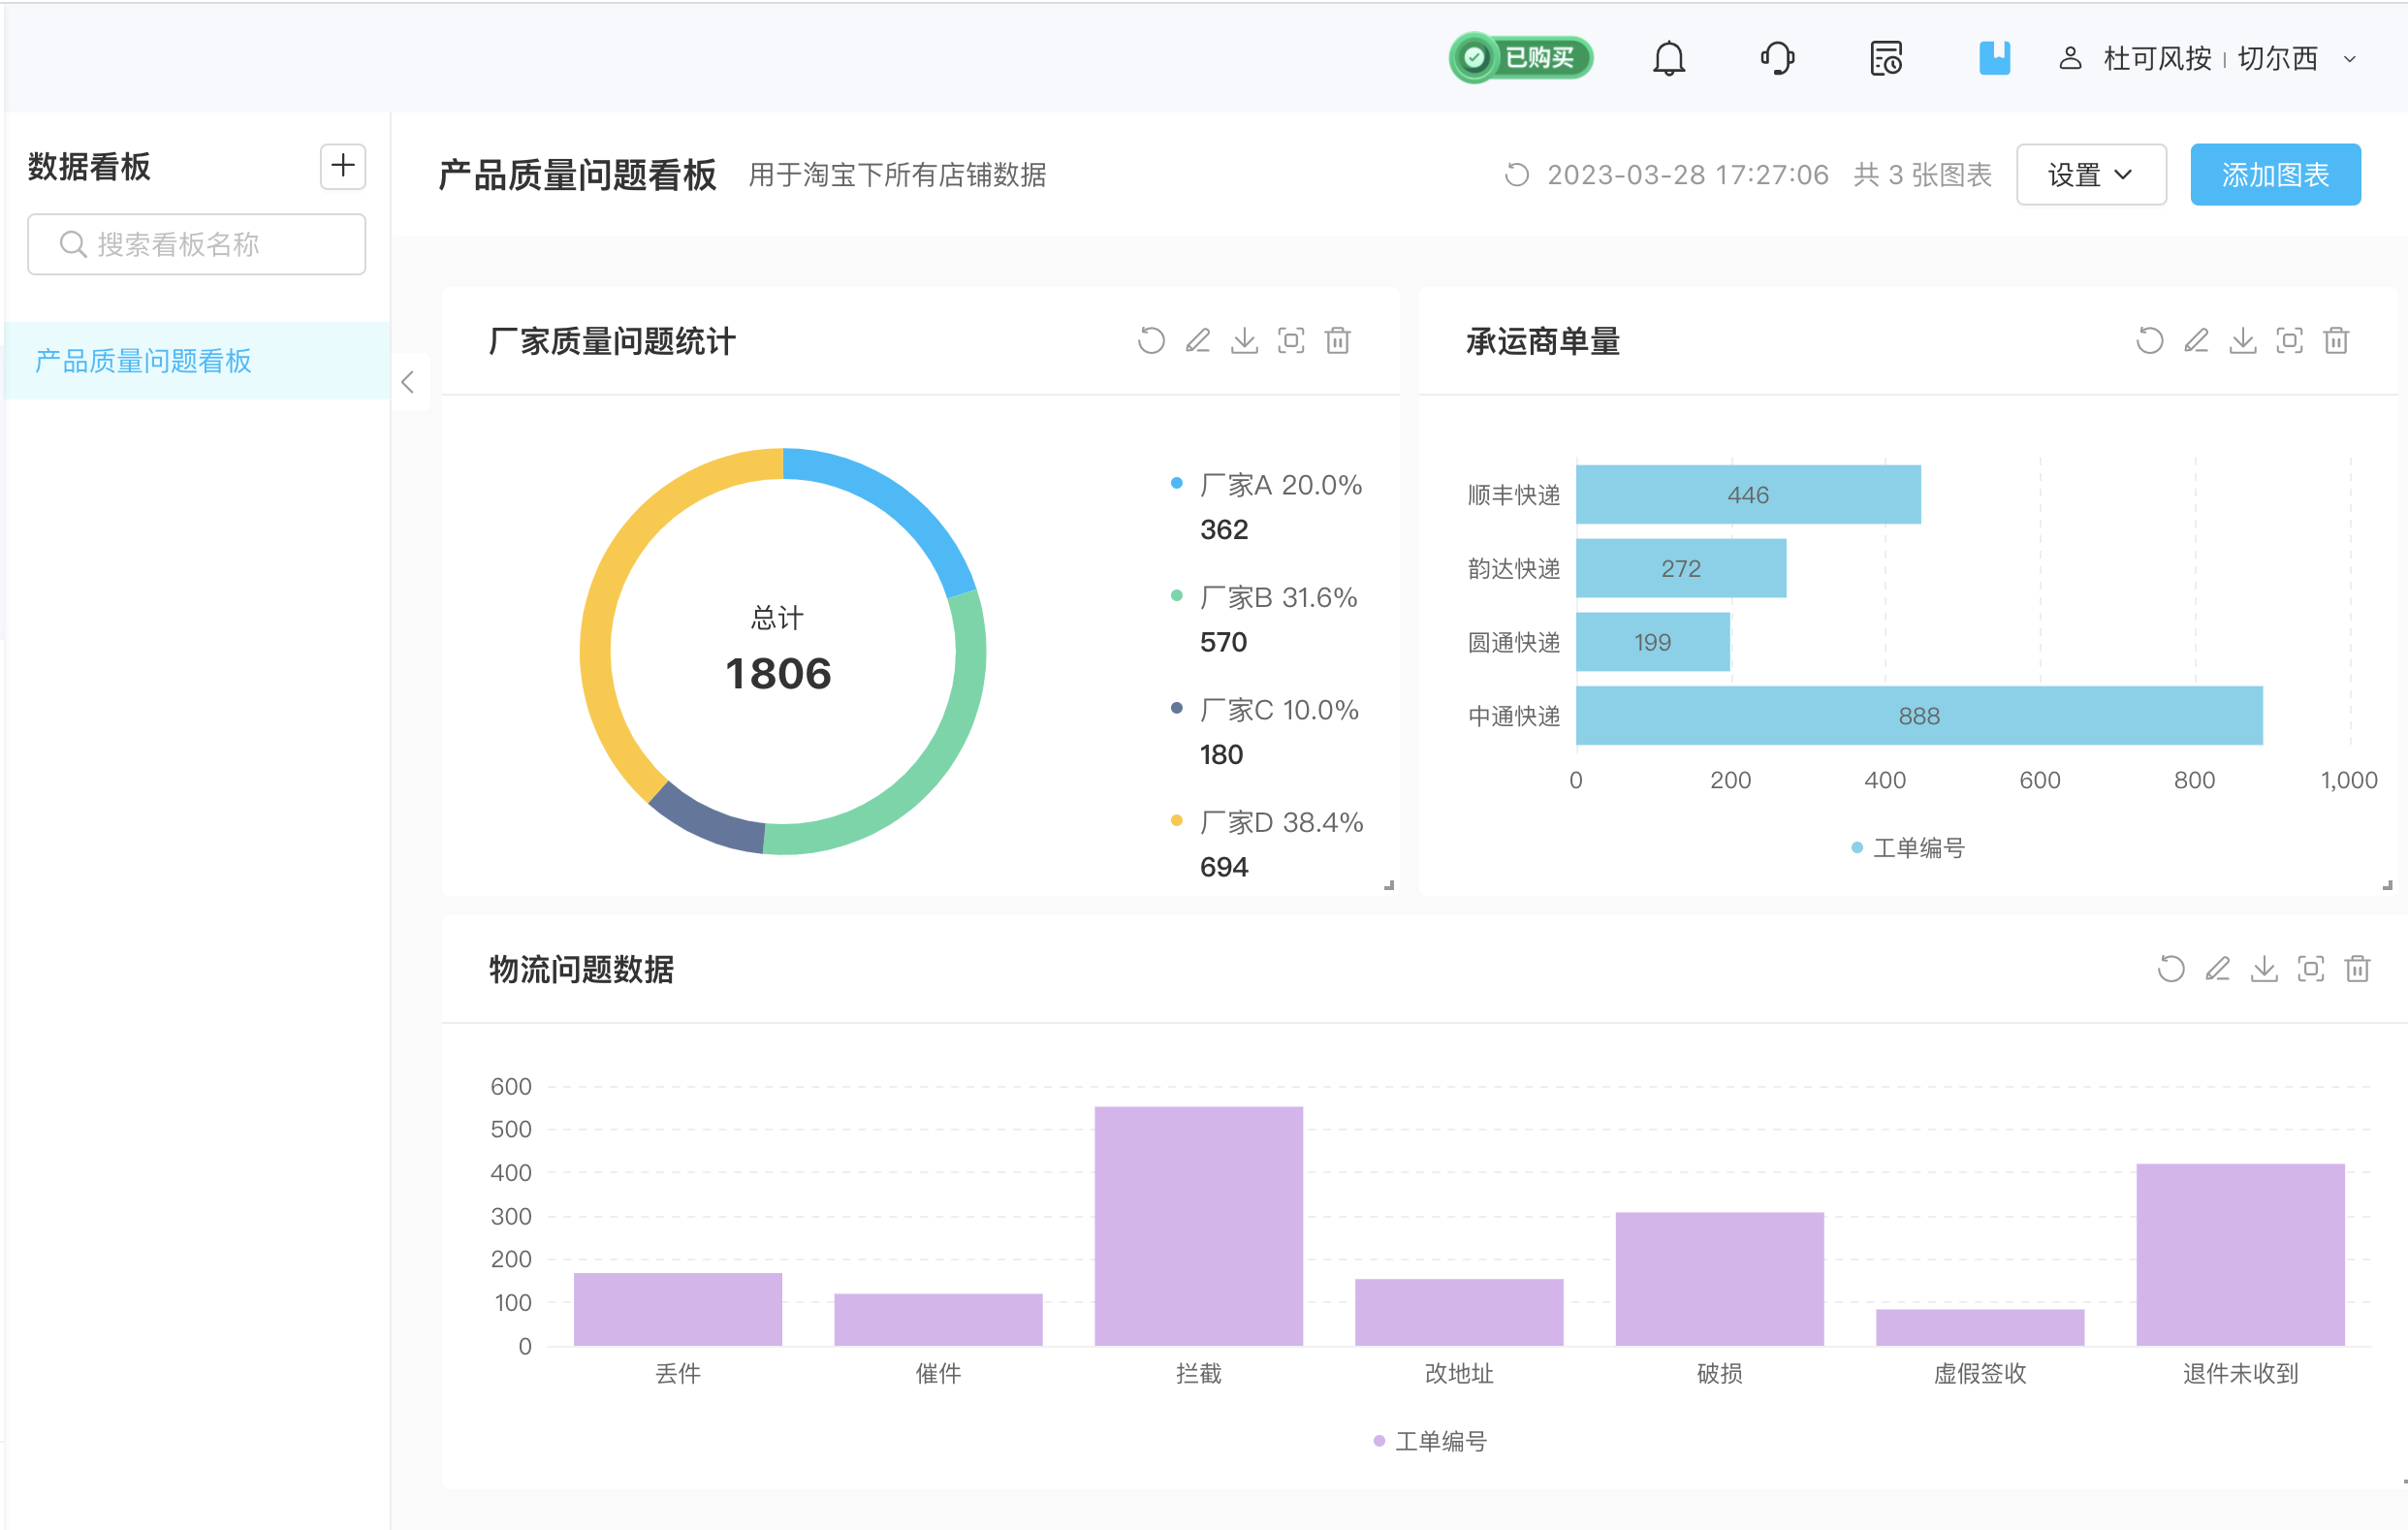Open the scheduled tasks list icon
This screenshot has height=1530, width=2408.
point(1886,58)
